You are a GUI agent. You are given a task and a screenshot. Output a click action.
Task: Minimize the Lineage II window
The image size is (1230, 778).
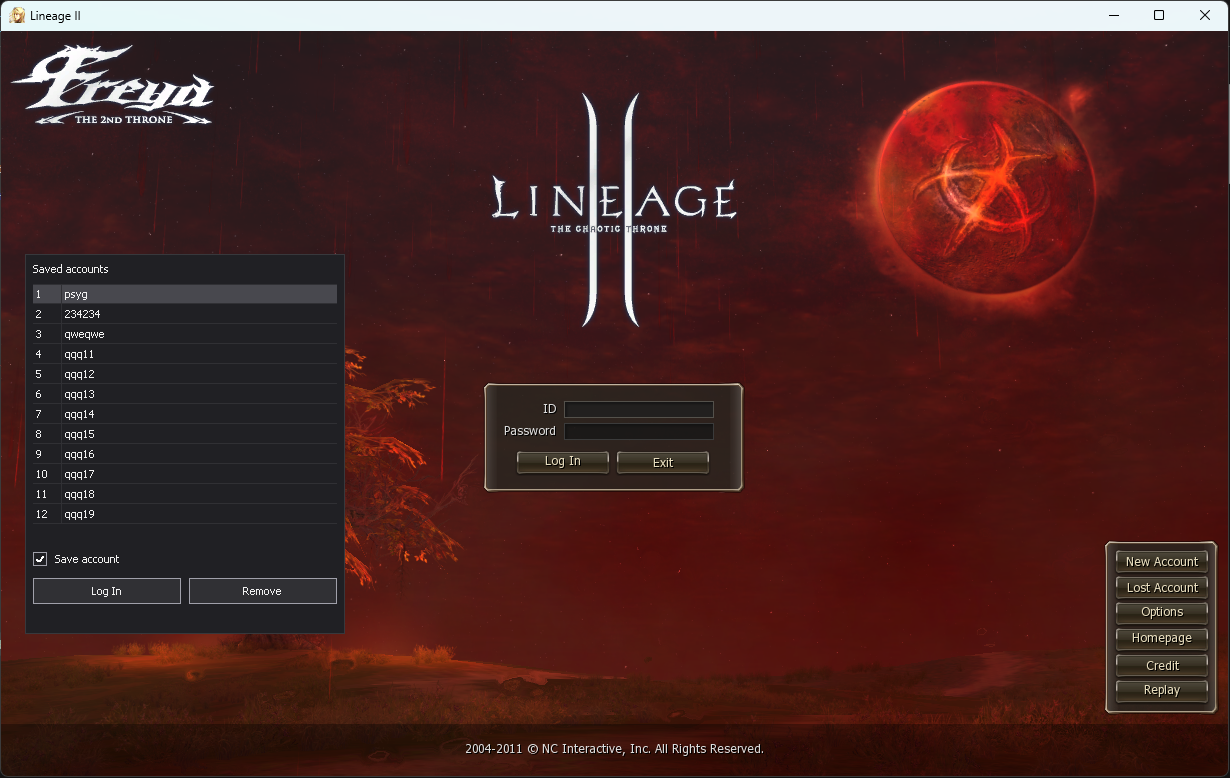click(x=1113, y=15)
